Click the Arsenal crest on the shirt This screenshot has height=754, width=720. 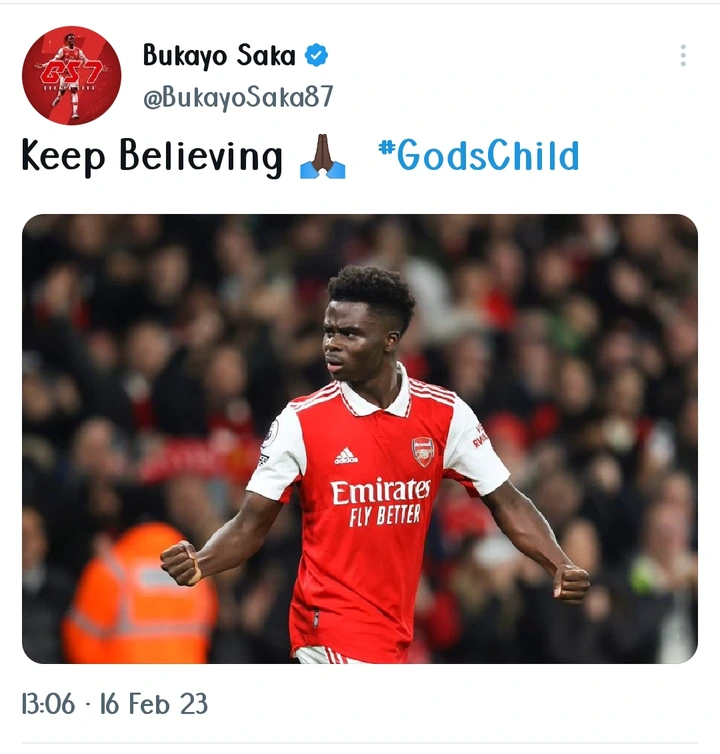[x=423, y=452]
